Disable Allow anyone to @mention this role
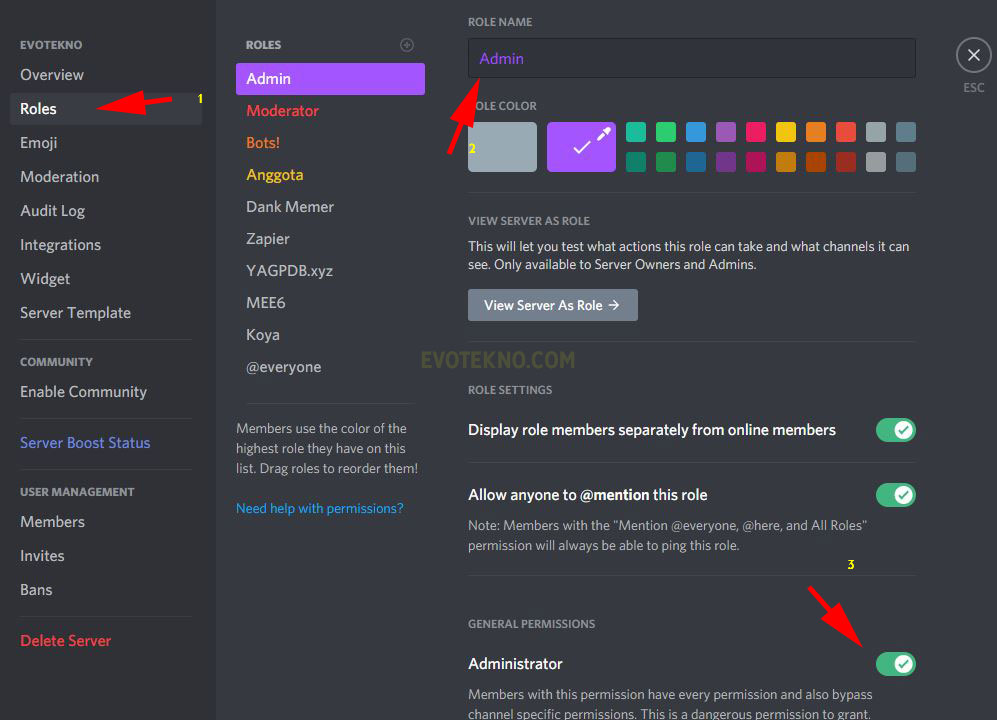Viewport: 997px width, 720px height. 895,495
